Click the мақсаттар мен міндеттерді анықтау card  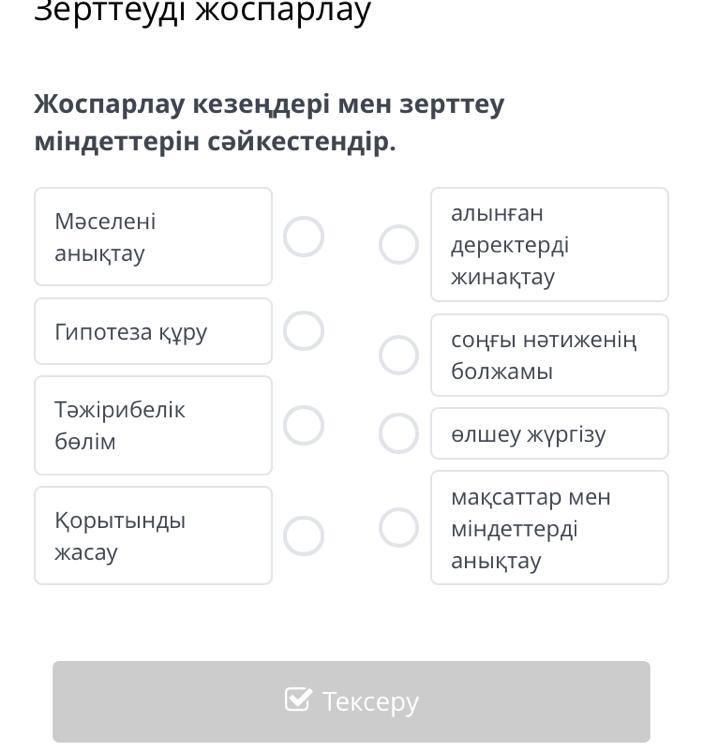tap(549, 527)
